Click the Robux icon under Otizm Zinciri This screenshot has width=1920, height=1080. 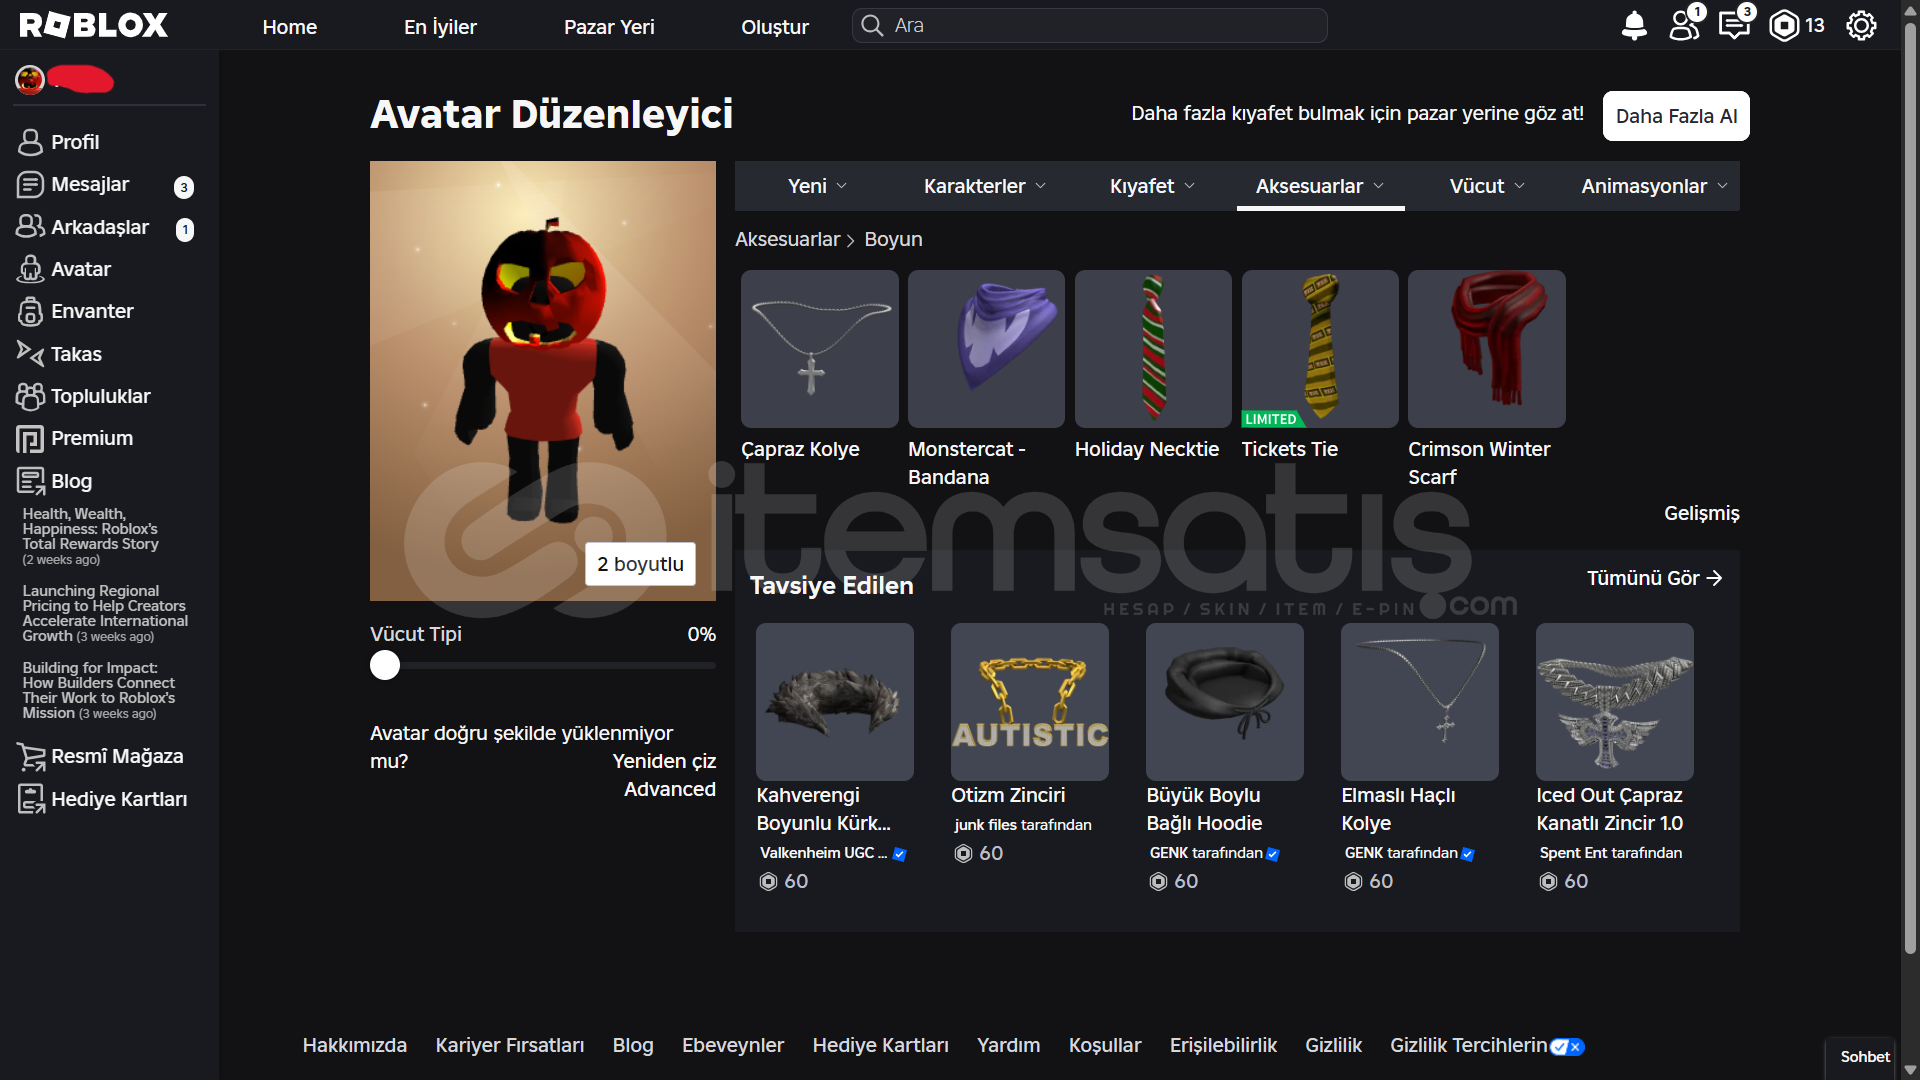click(963, 853)
